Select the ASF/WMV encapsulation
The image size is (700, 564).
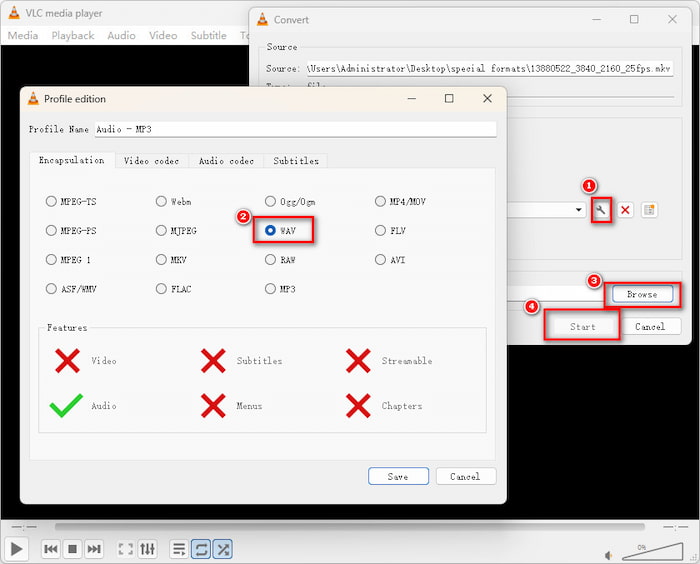[71, 289]
